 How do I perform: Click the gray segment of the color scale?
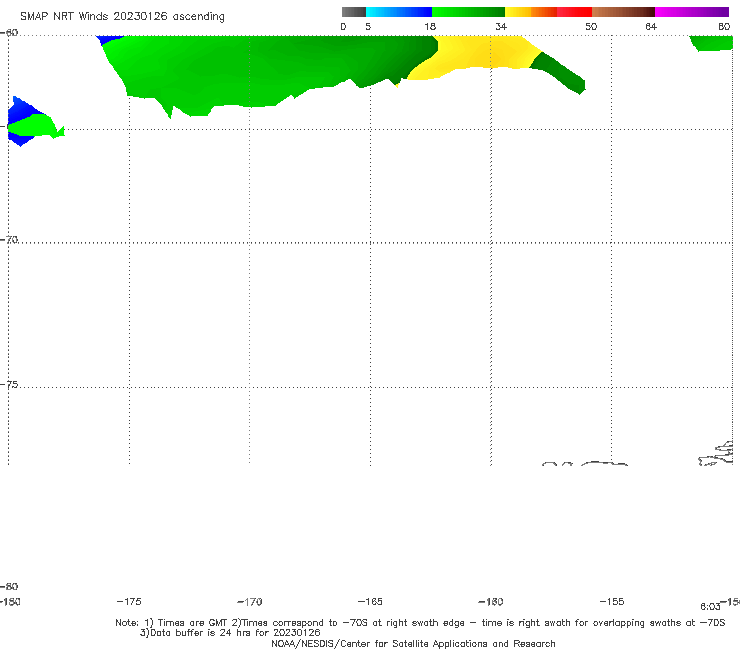coord(353,12)
